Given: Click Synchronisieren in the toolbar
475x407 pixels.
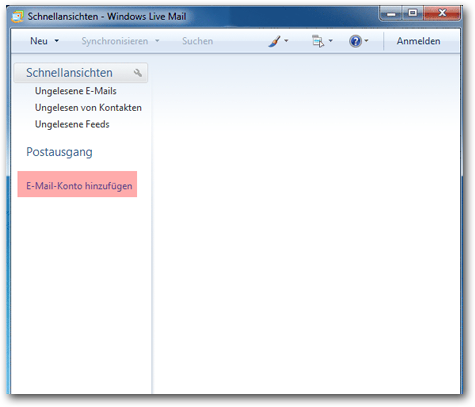Looking at the screenshot, I should pyautogui.click(x=115, y=41).
